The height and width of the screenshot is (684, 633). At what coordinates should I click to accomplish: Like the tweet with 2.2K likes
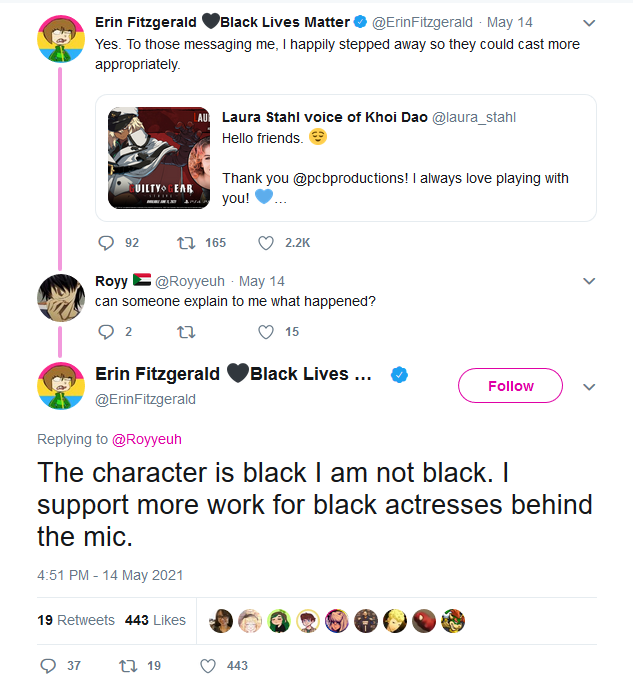pyautogui.click(x=266, y=243)
